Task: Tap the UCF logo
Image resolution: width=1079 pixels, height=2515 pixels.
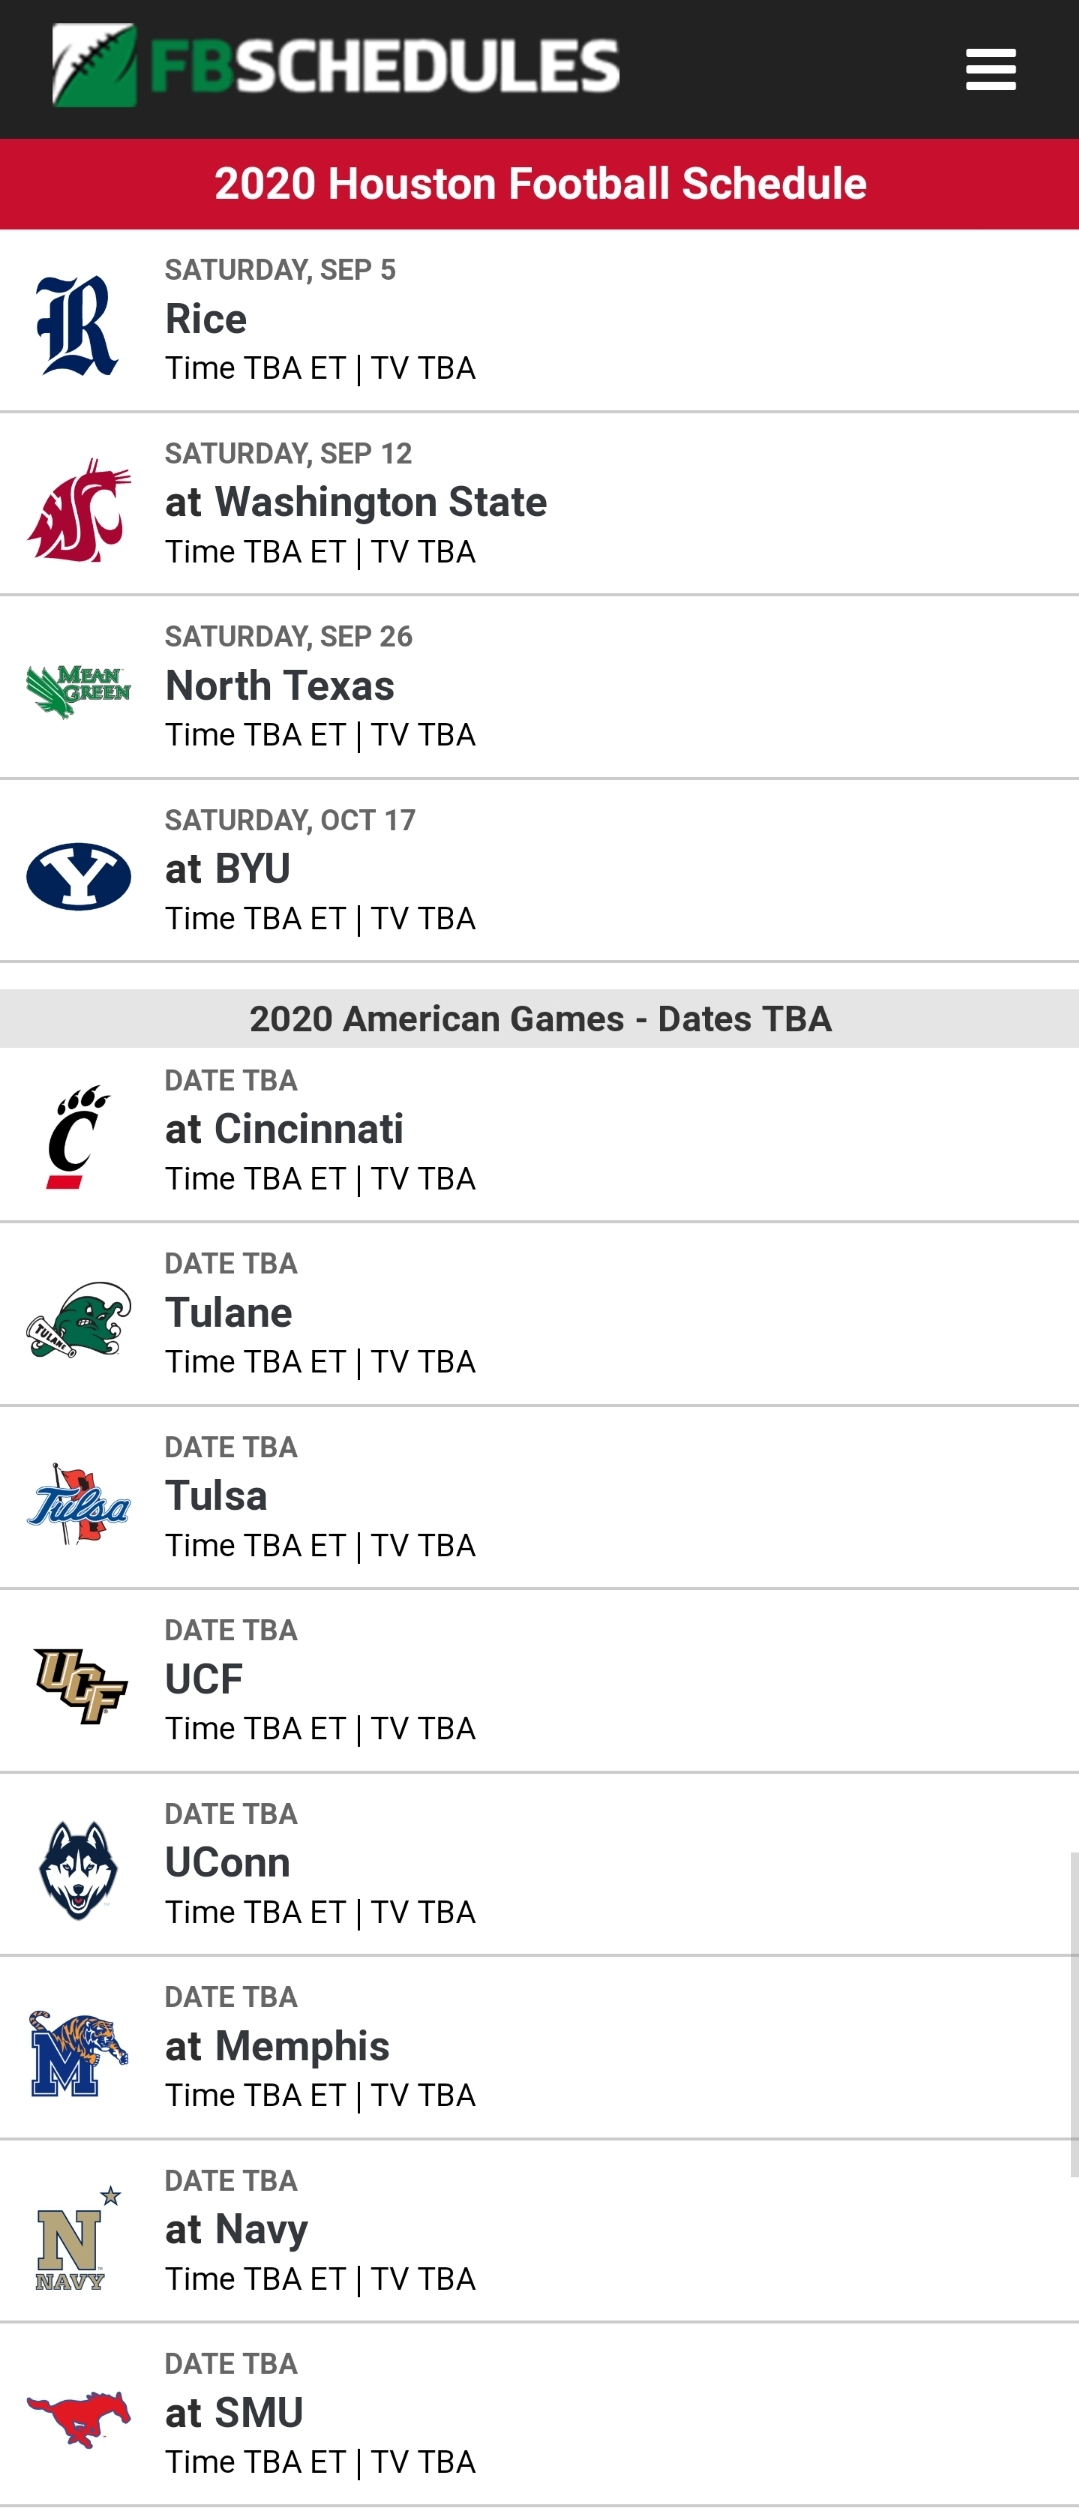Action: coord(80,1685)
